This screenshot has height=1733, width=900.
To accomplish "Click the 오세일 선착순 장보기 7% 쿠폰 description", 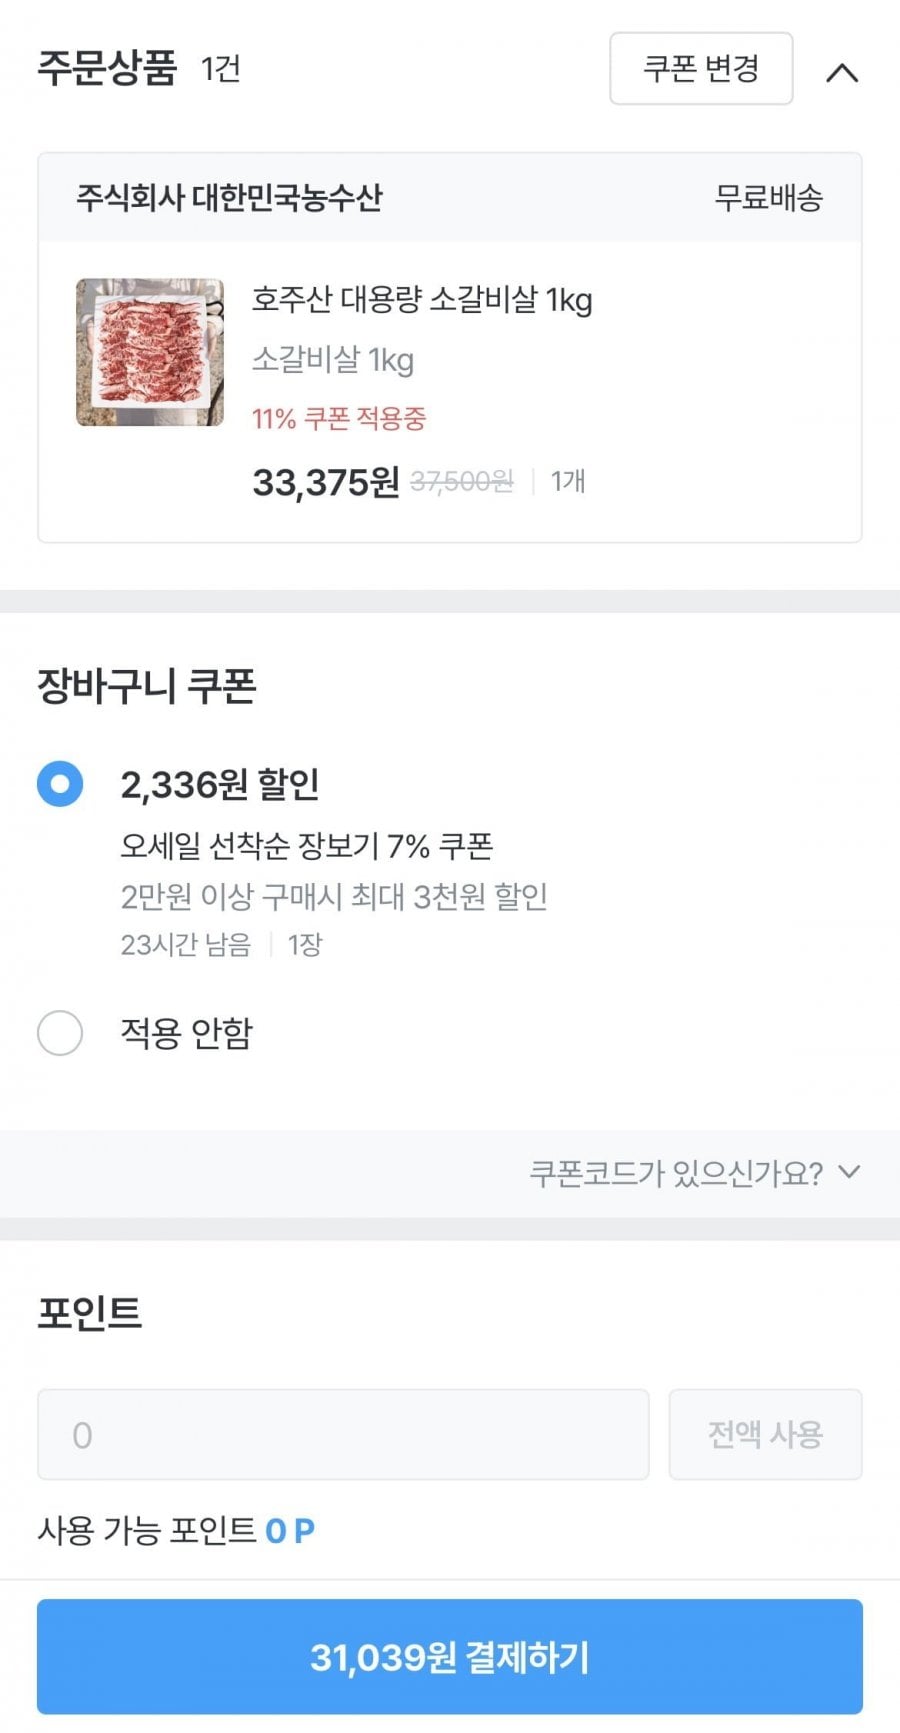I will pos(307,846).
